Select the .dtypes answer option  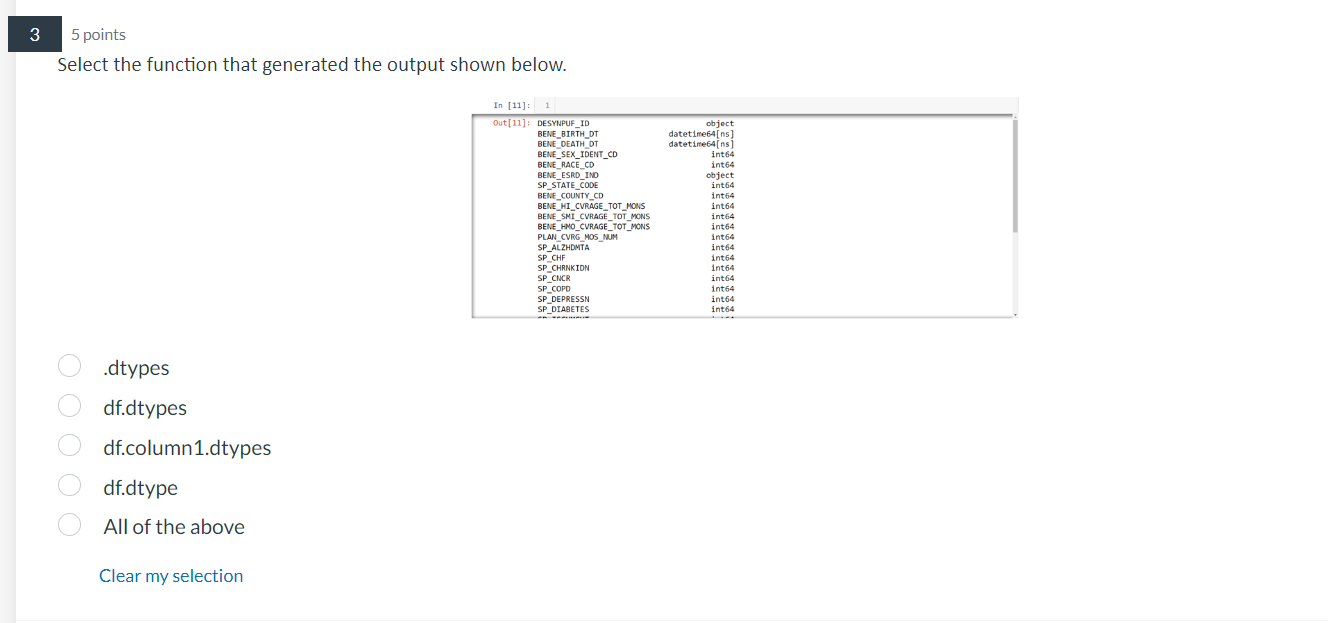click(x=69, y=366)
